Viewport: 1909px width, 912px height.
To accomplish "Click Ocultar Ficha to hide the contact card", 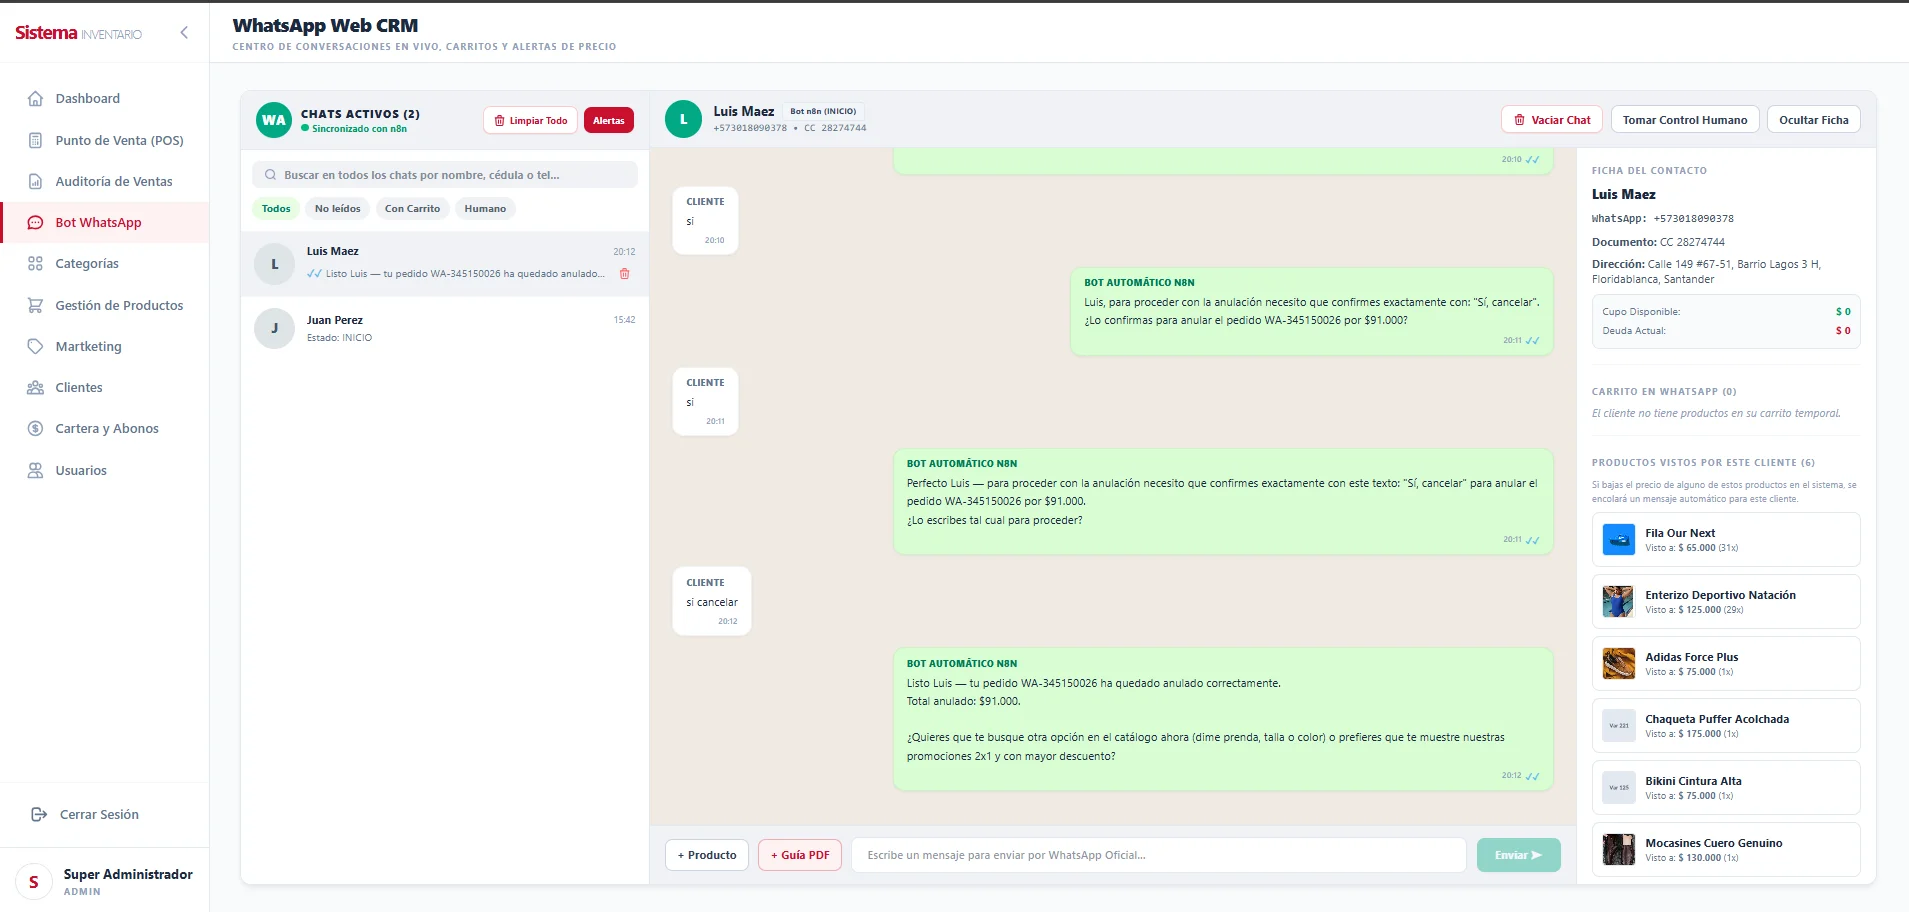I will [x=1814, y=120].
